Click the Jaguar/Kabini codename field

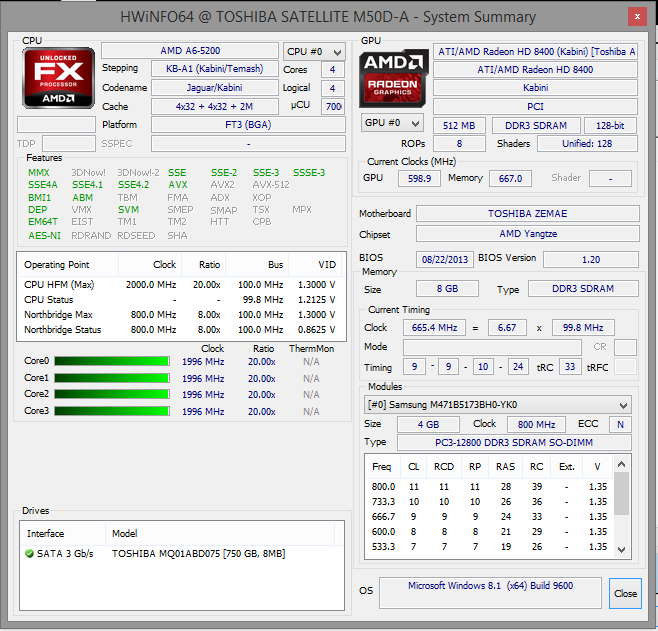(215, 88)
